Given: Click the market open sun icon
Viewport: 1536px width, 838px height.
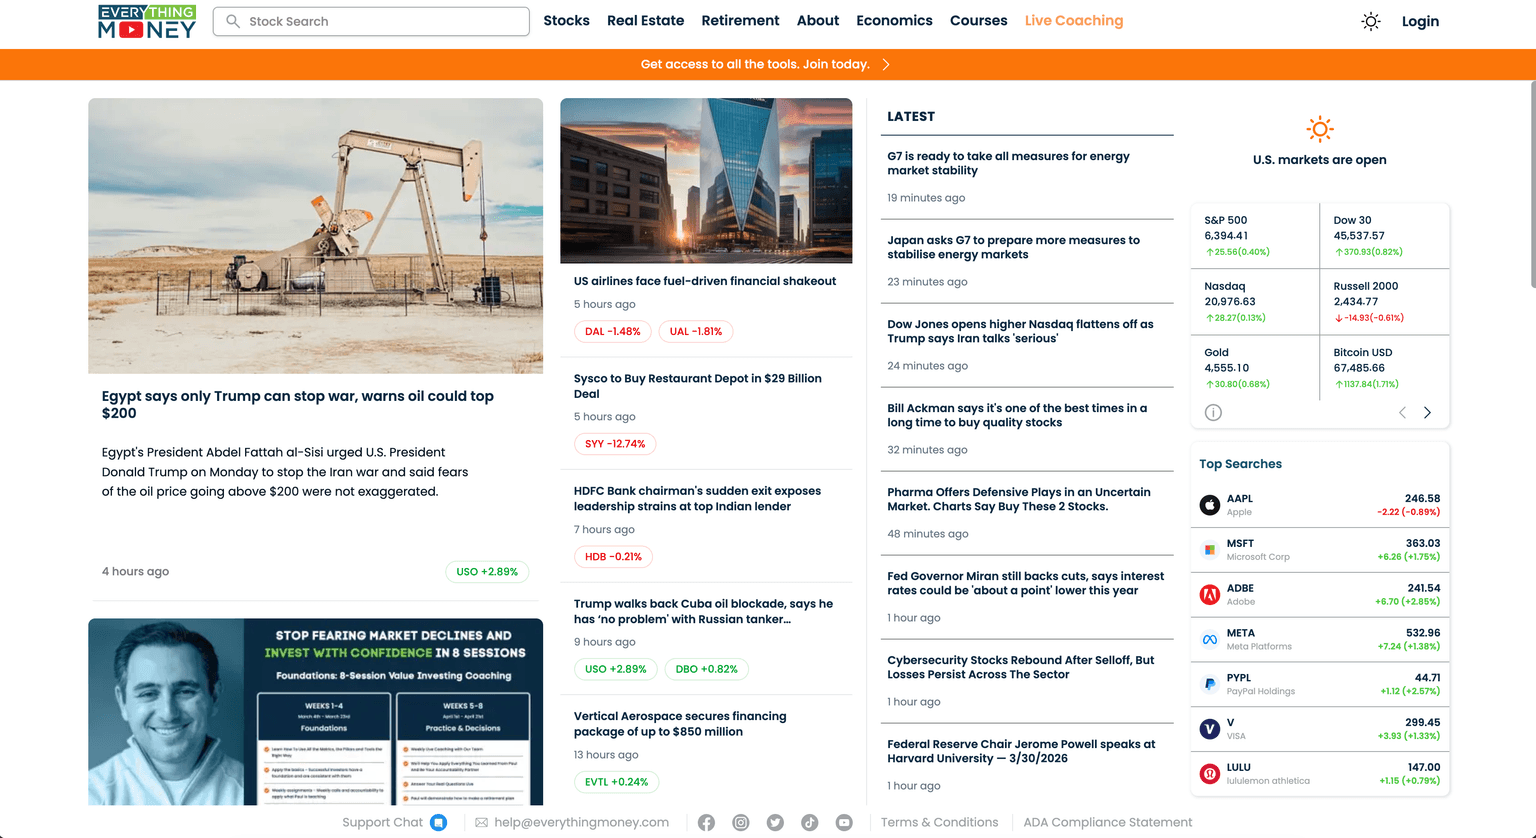Looking at the screenshot, I should point(1320,129).
